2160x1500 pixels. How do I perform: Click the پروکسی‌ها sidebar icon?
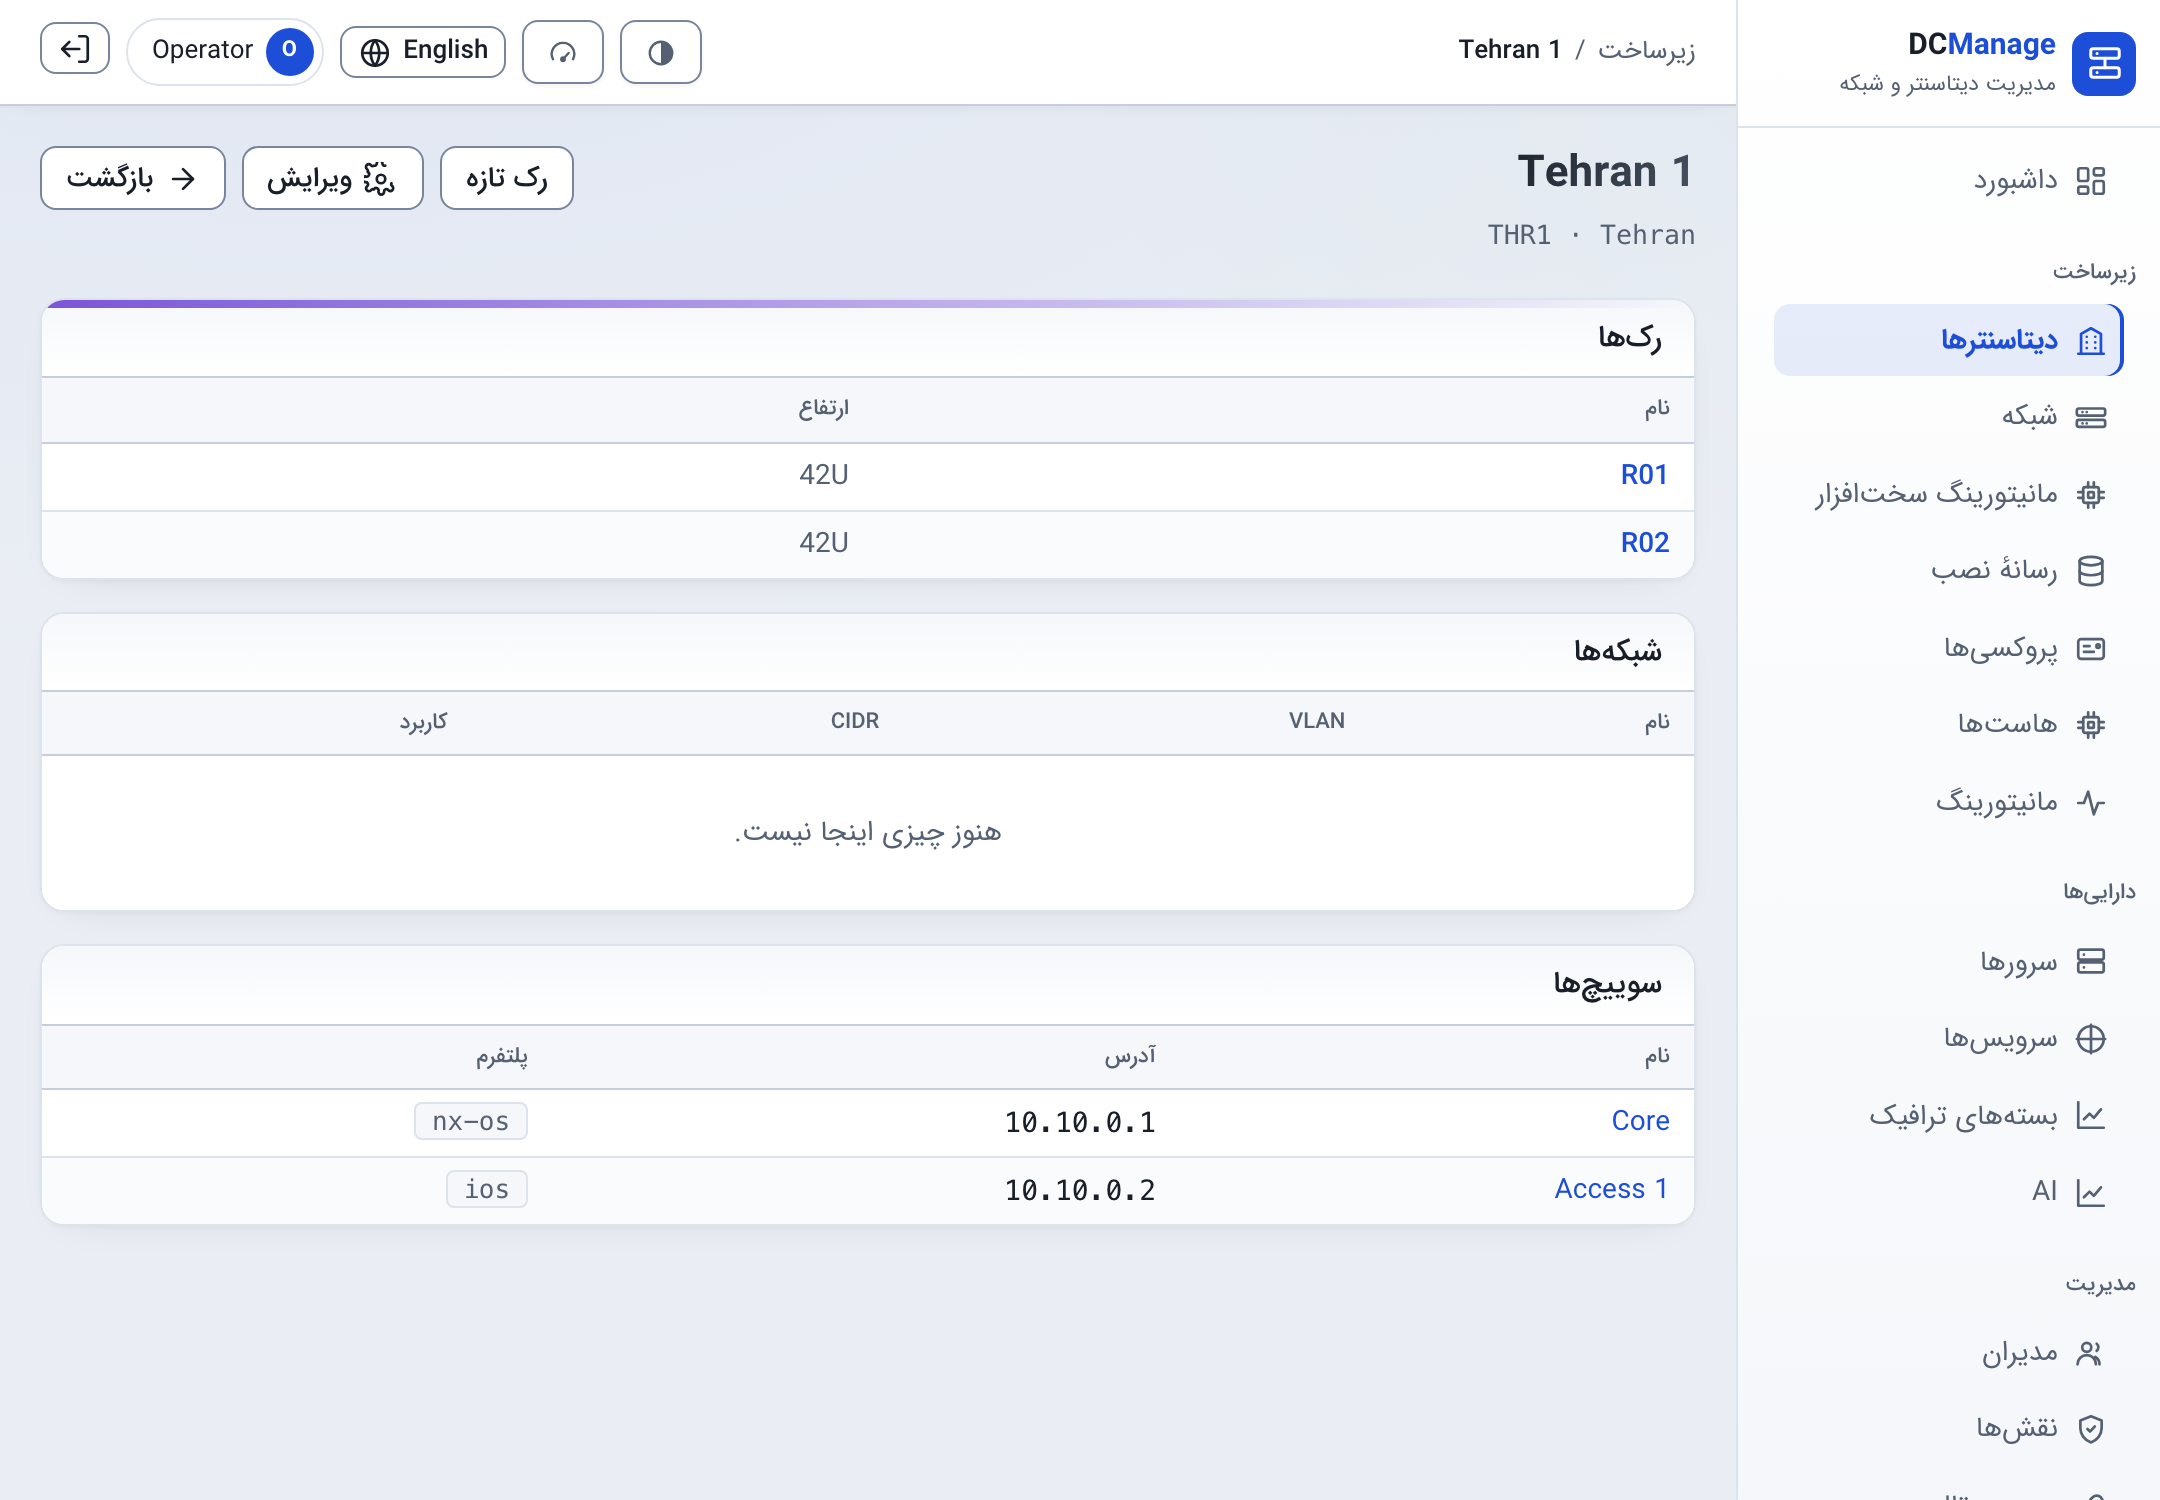point(2091,649)
